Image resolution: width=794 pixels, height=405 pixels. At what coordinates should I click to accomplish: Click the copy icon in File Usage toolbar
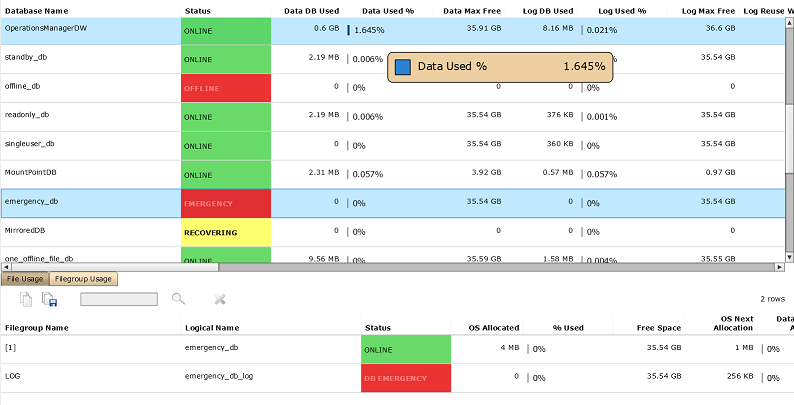click(x=27, y=299)
